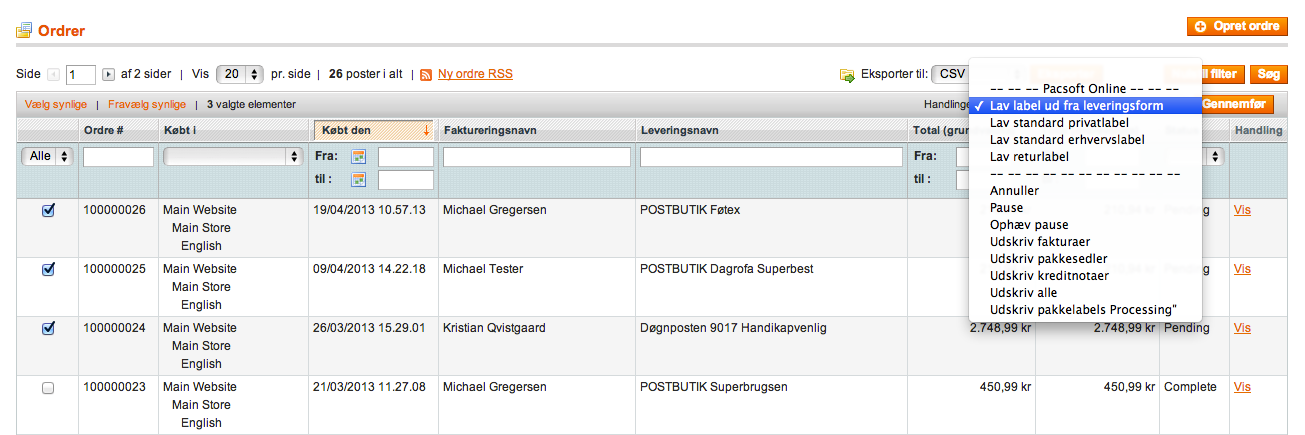The image size is (1305, 435).
Task: Select 'Lav returlabel' from the menu
Action: tap(1029, 157)
